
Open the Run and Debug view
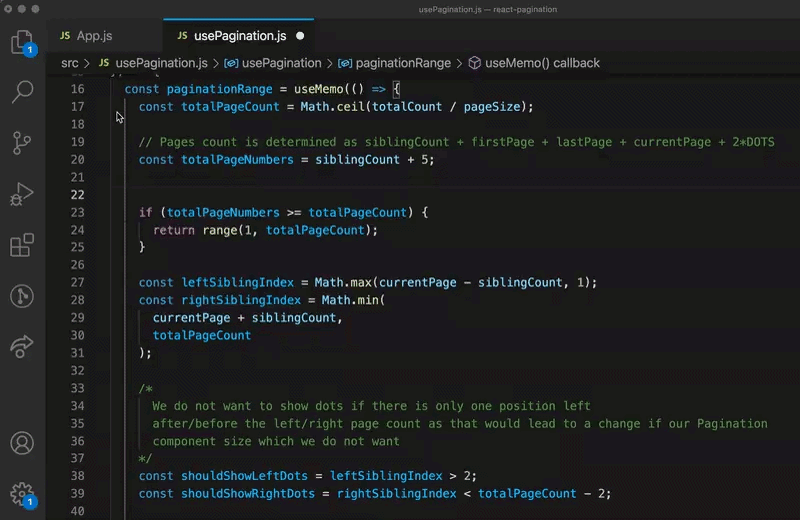22,194
